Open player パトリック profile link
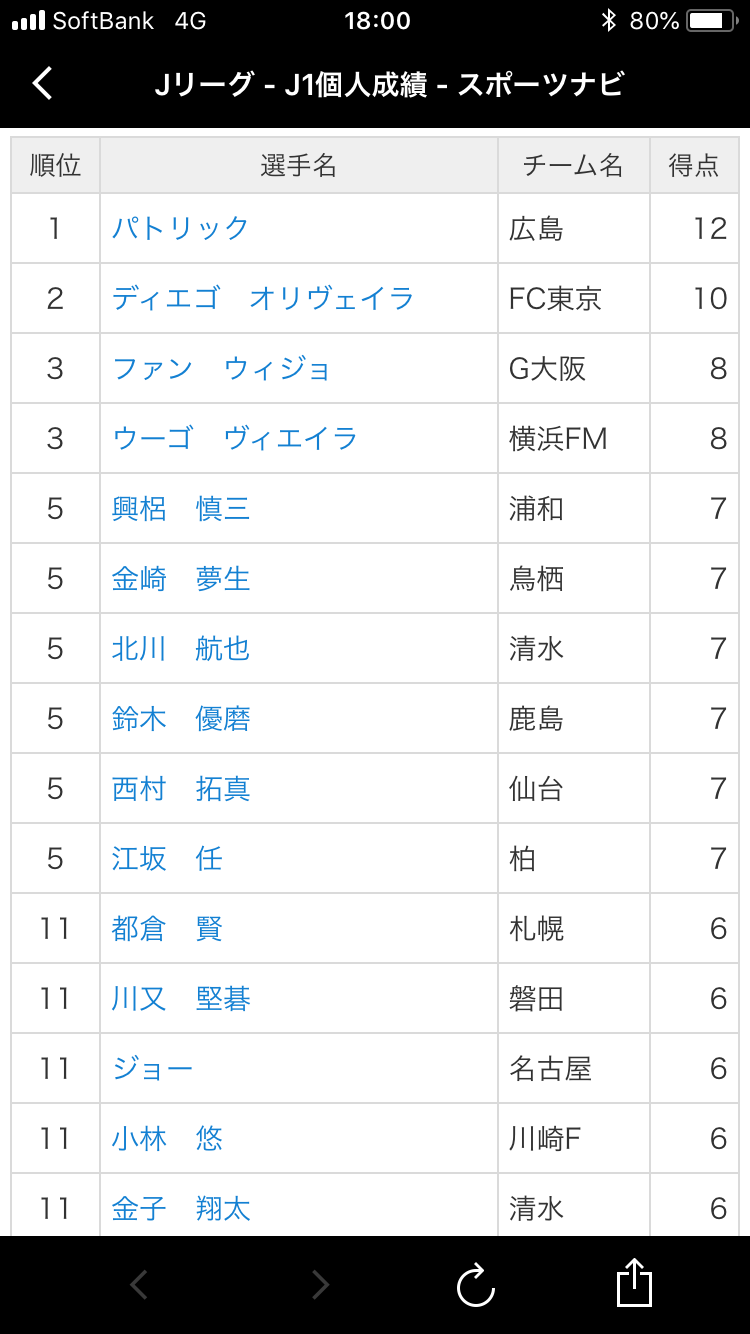 pos(181,228)
